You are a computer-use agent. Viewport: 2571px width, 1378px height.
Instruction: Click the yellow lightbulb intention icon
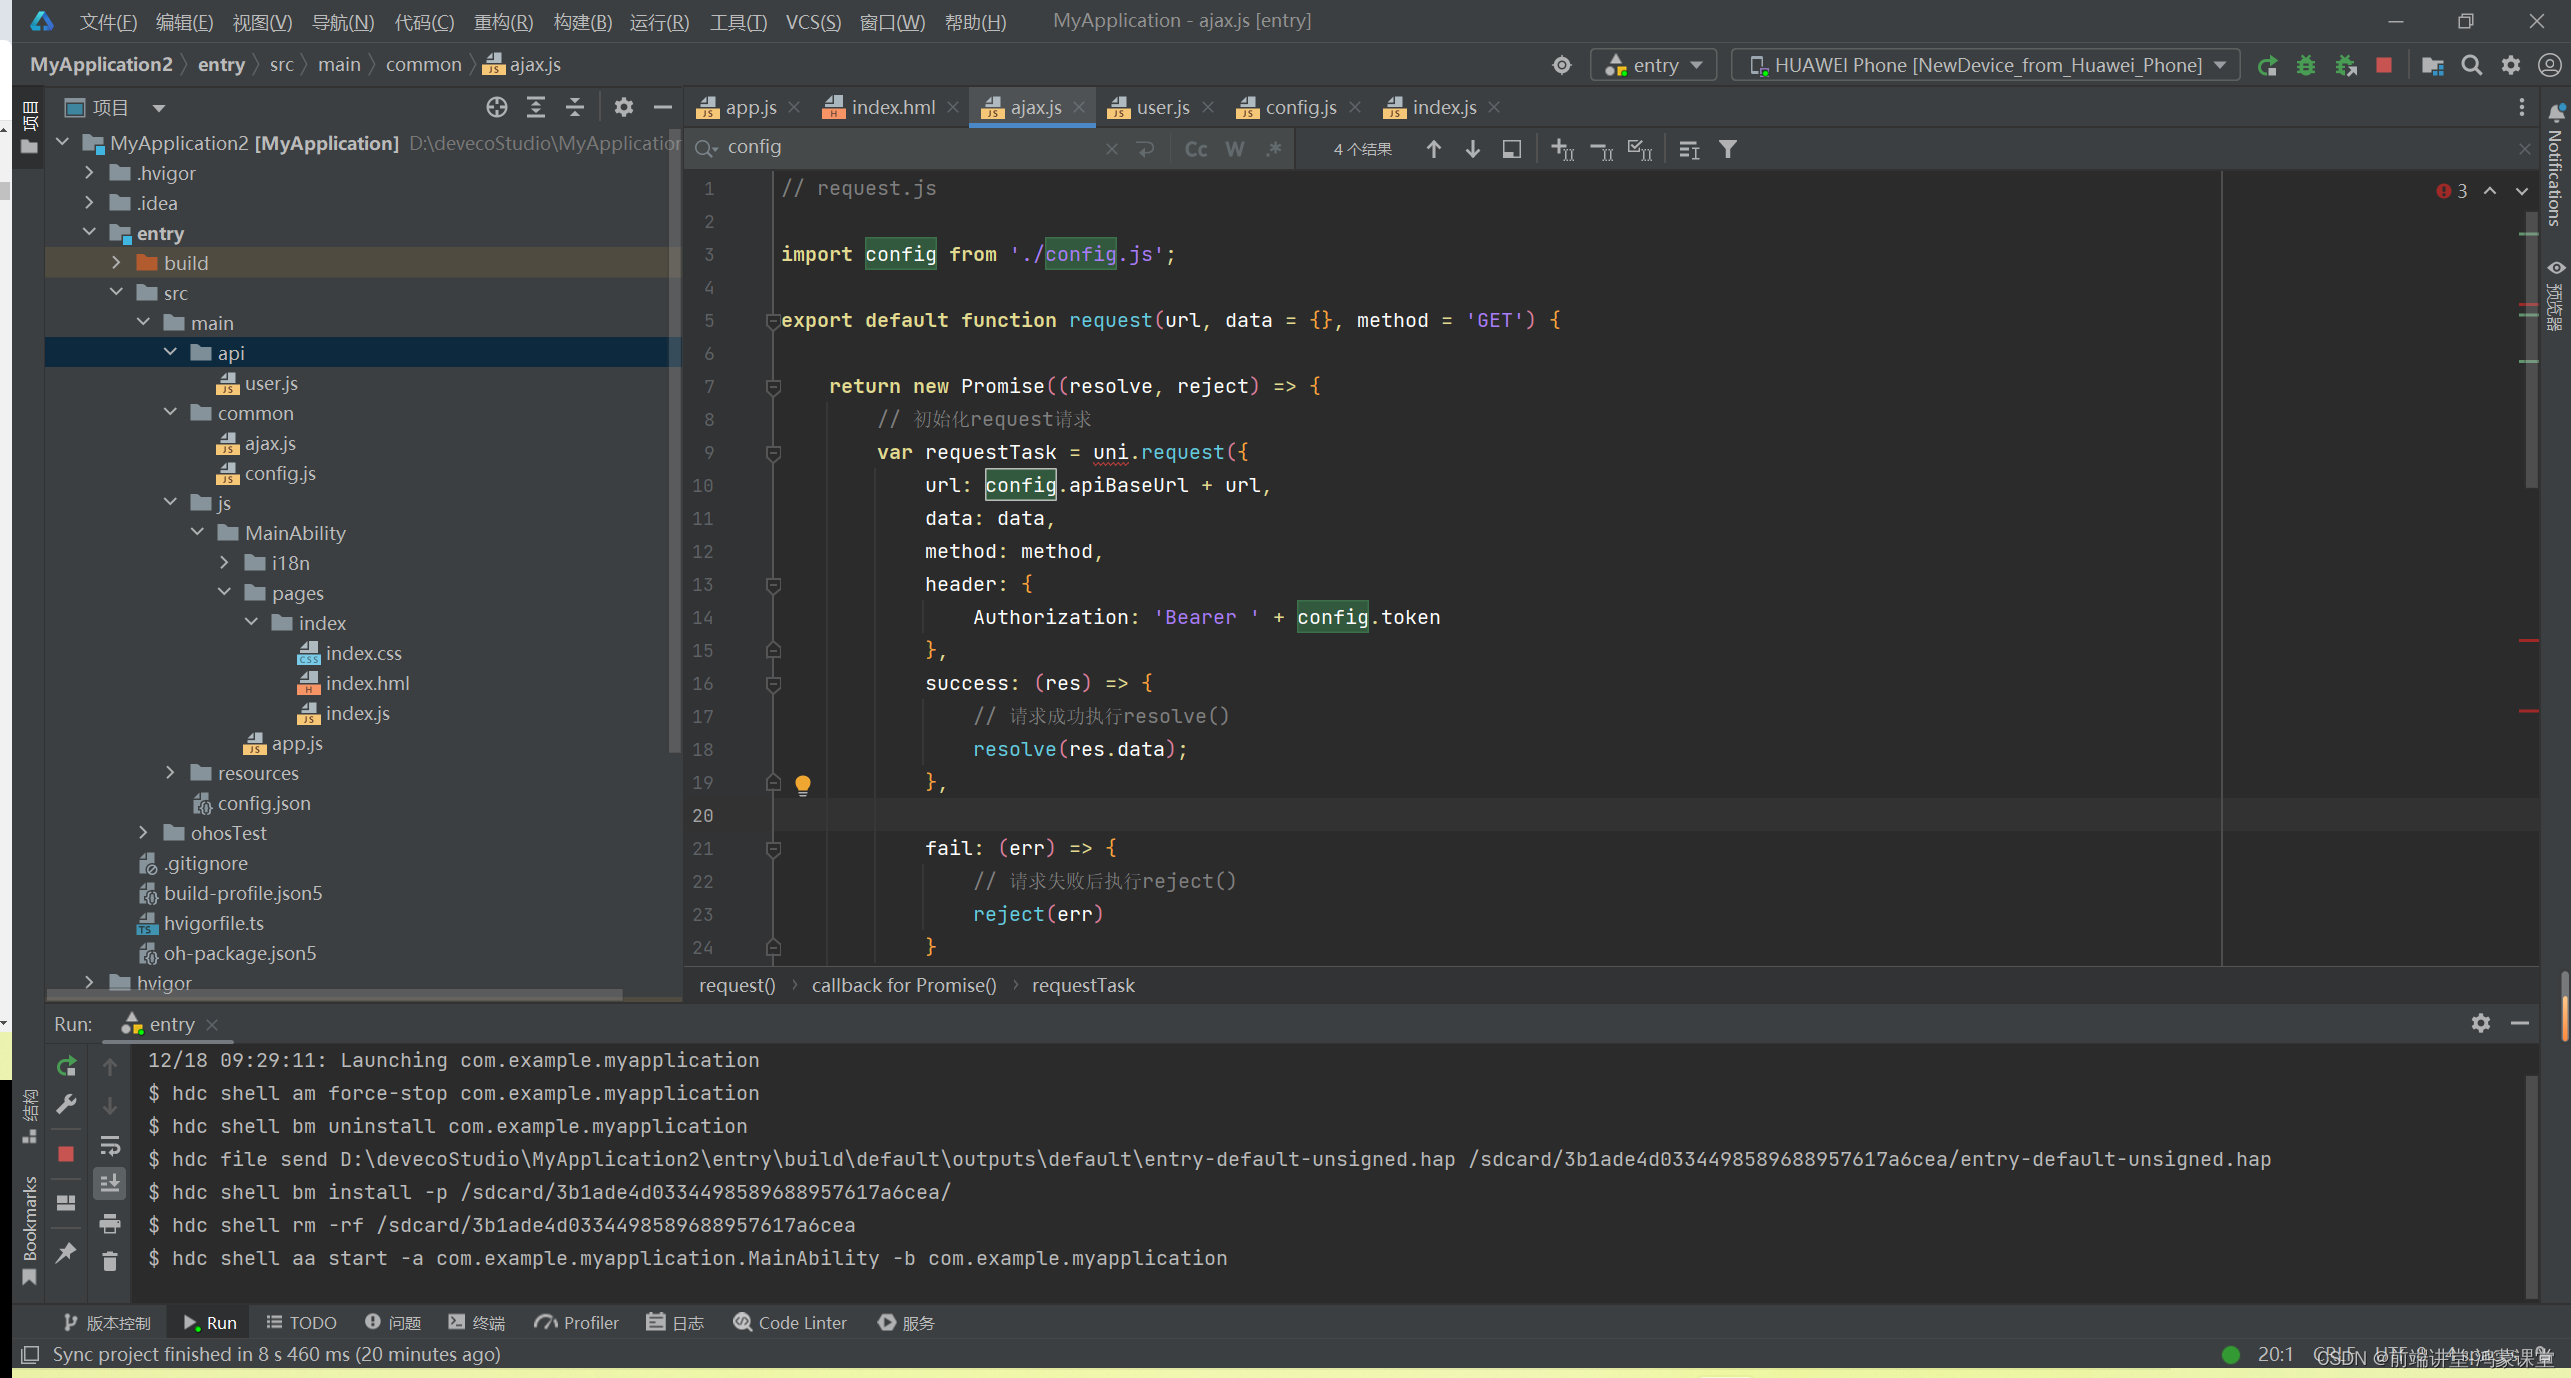tap(803, 785)
